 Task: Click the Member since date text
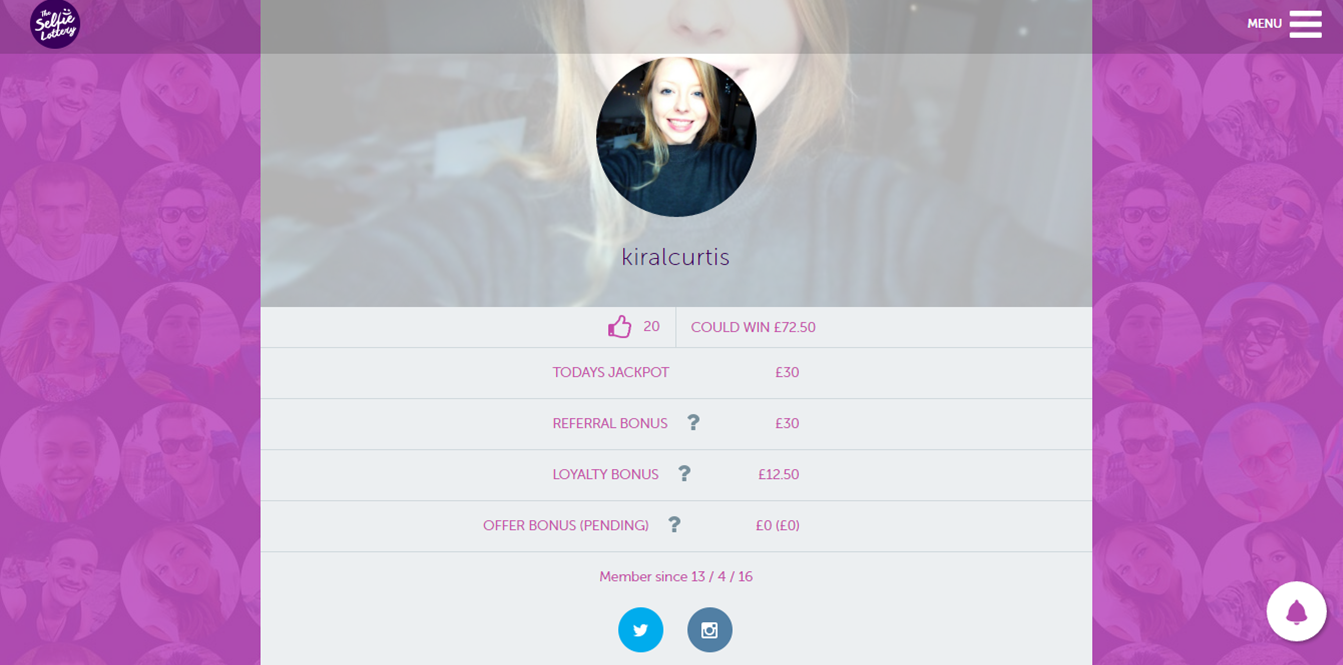pyautogui.click(x=676, y=577)
